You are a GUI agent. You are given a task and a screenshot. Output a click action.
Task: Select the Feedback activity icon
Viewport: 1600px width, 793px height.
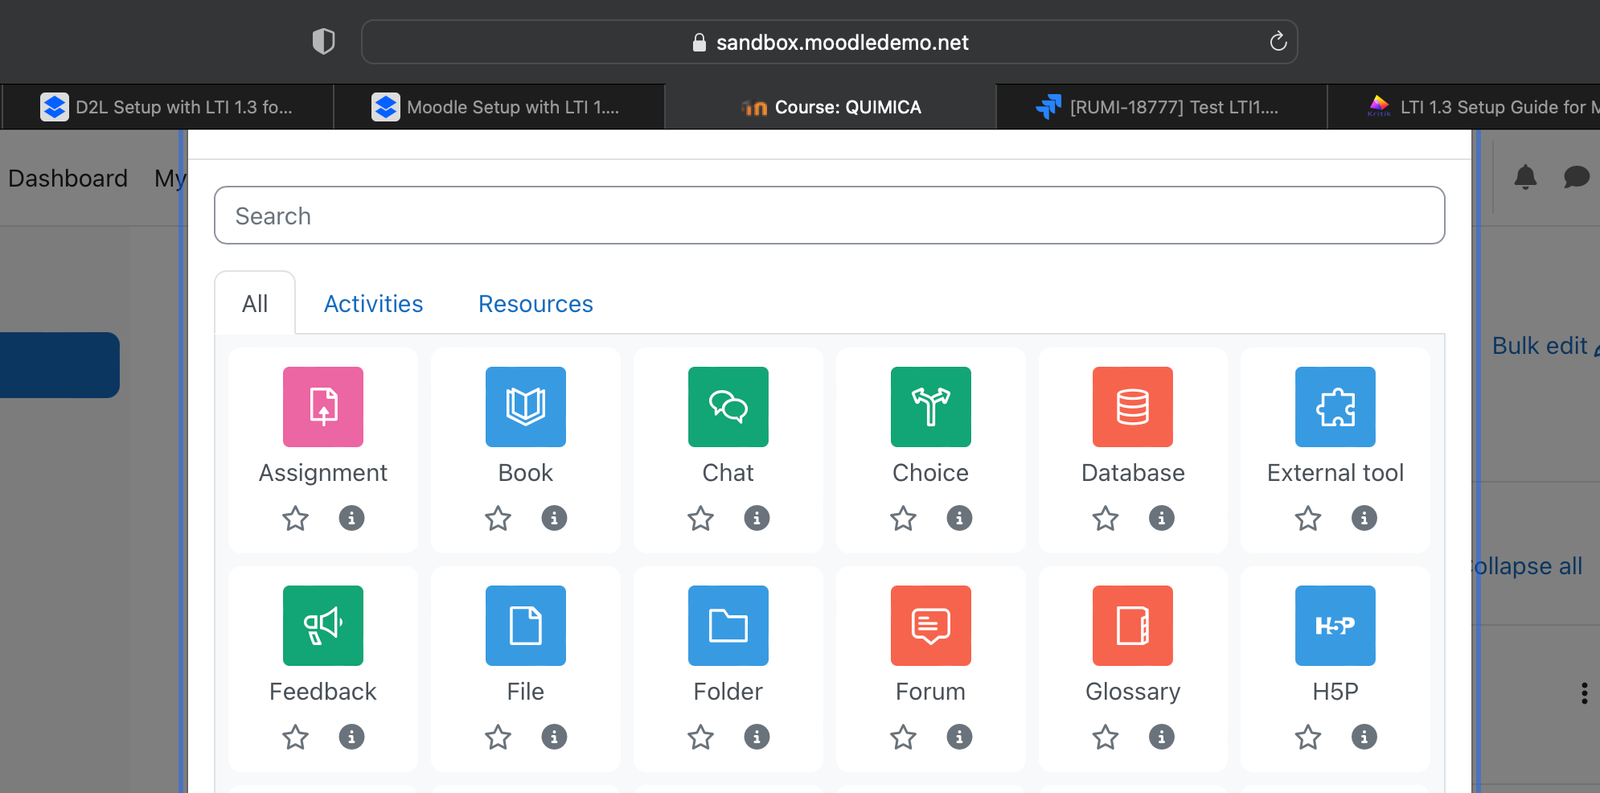323,626
